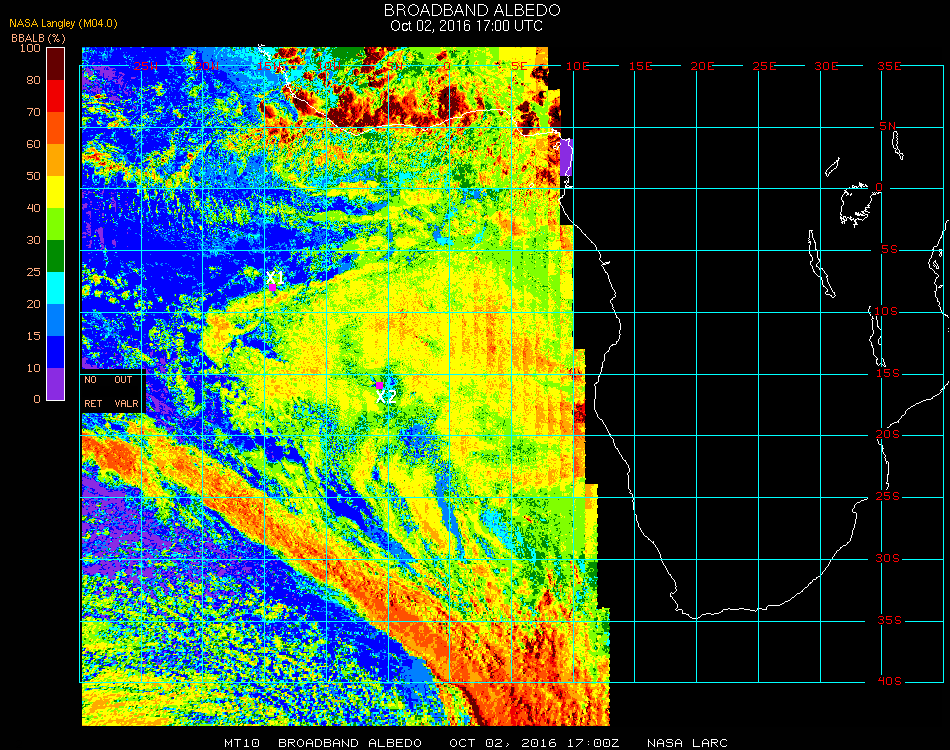Click the '25E' longitude label
Image resolution: width=950 pixels, height=750 pixels.
pyautogui.click(x=764, y=66)
